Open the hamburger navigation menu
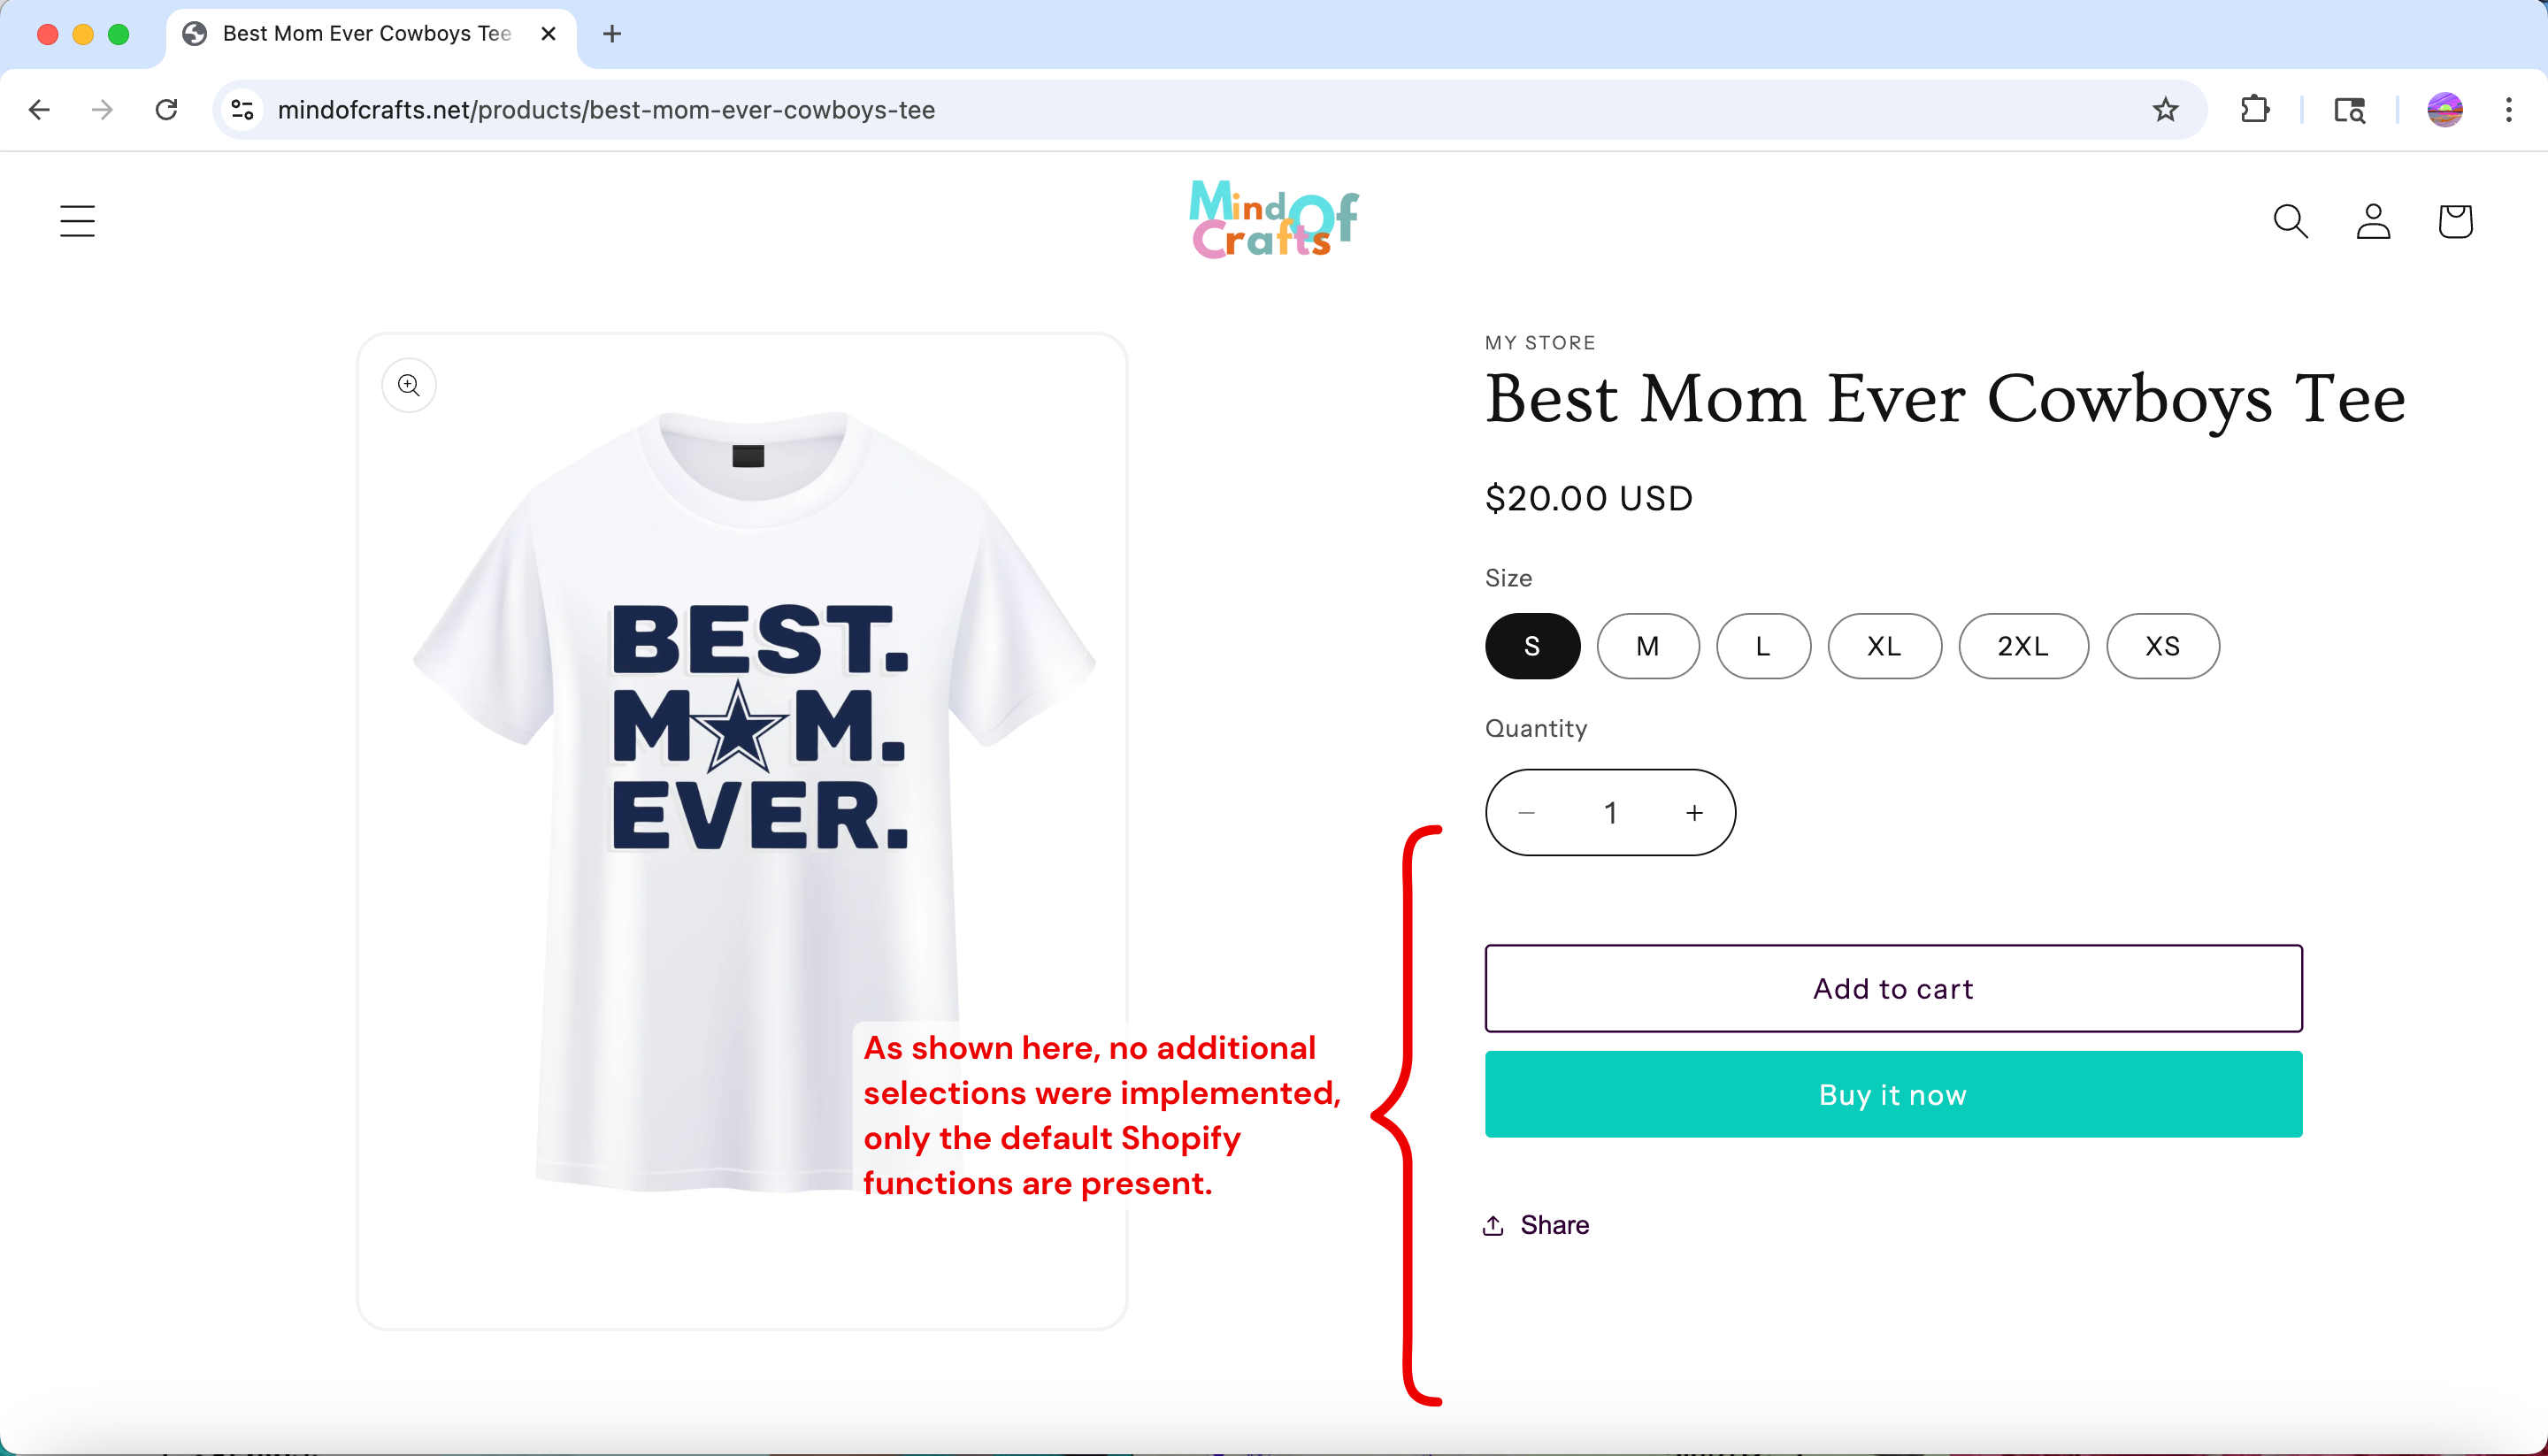Screen dimensions: 2548x1456 pos(77,221)
